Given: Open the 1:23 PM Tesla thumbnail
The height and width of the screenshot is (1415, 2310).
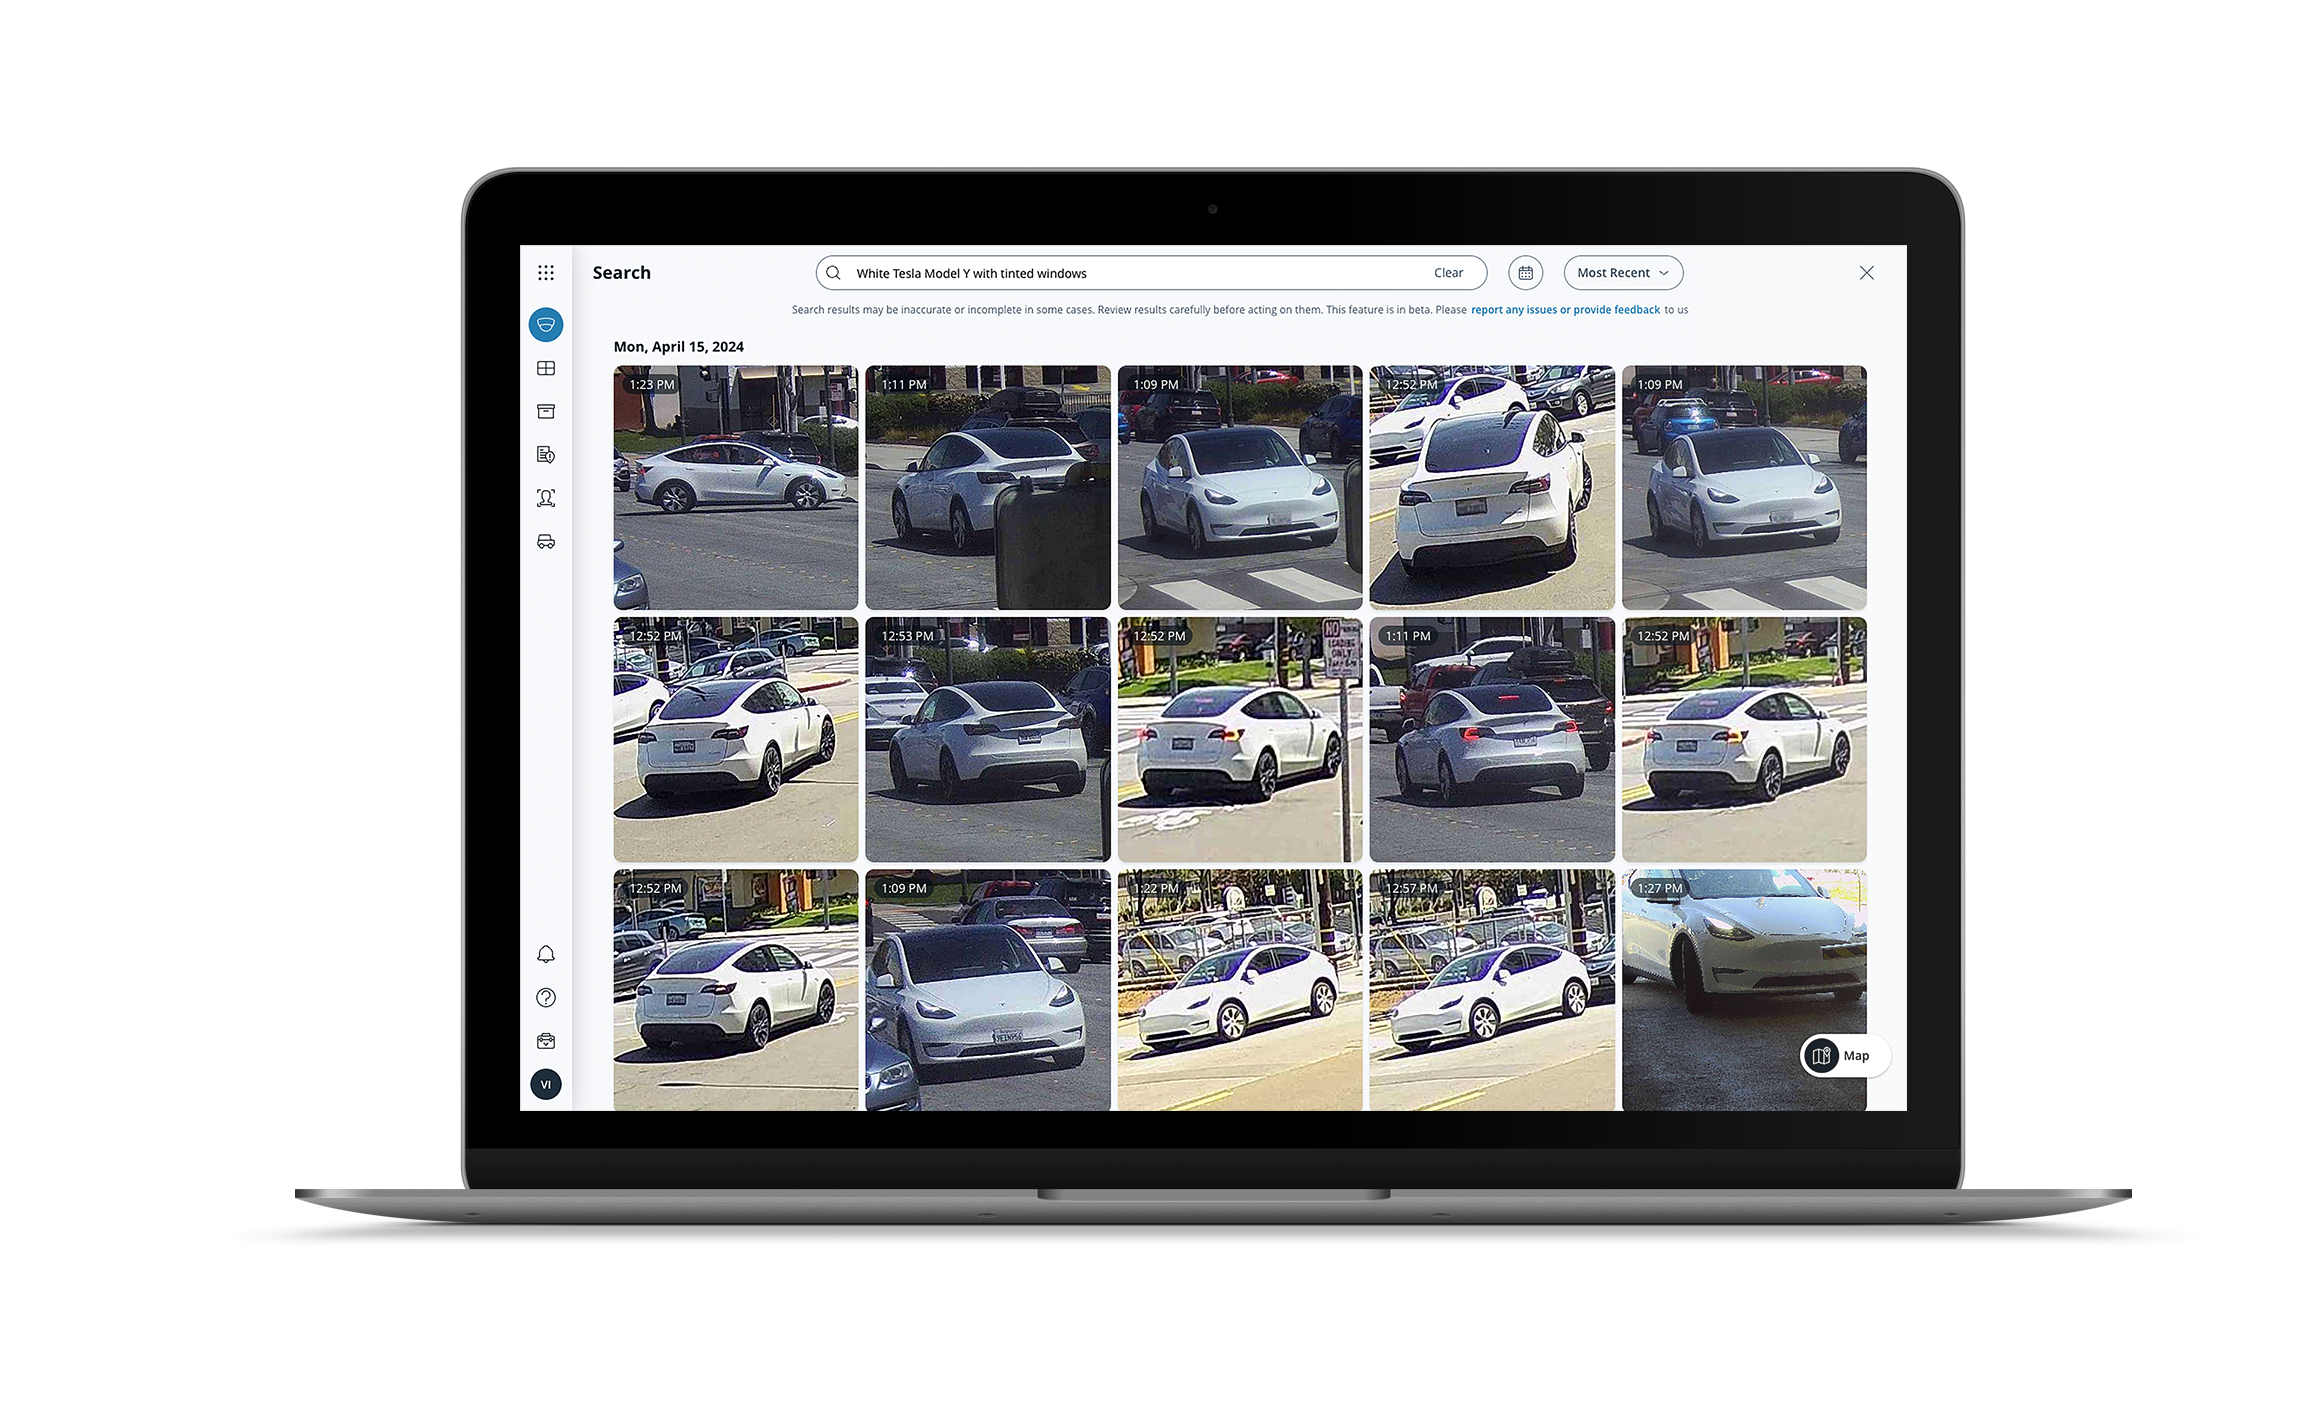Looking at the screenshot, I should 735,487.
